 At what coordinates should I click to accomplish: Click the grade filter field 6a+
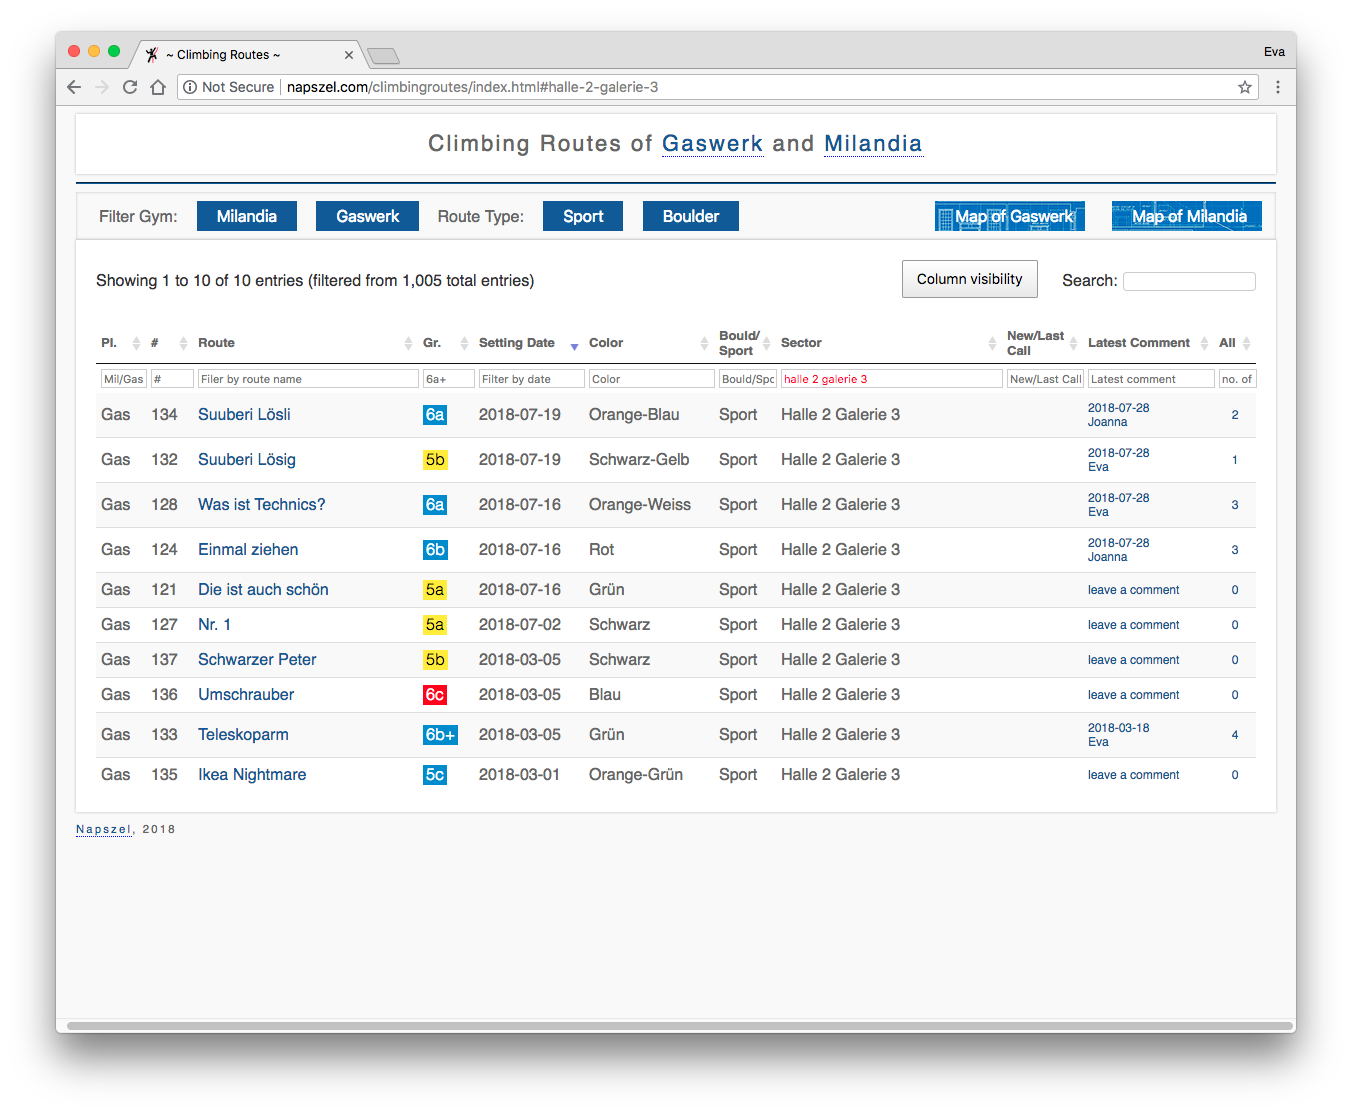[449, 379]
